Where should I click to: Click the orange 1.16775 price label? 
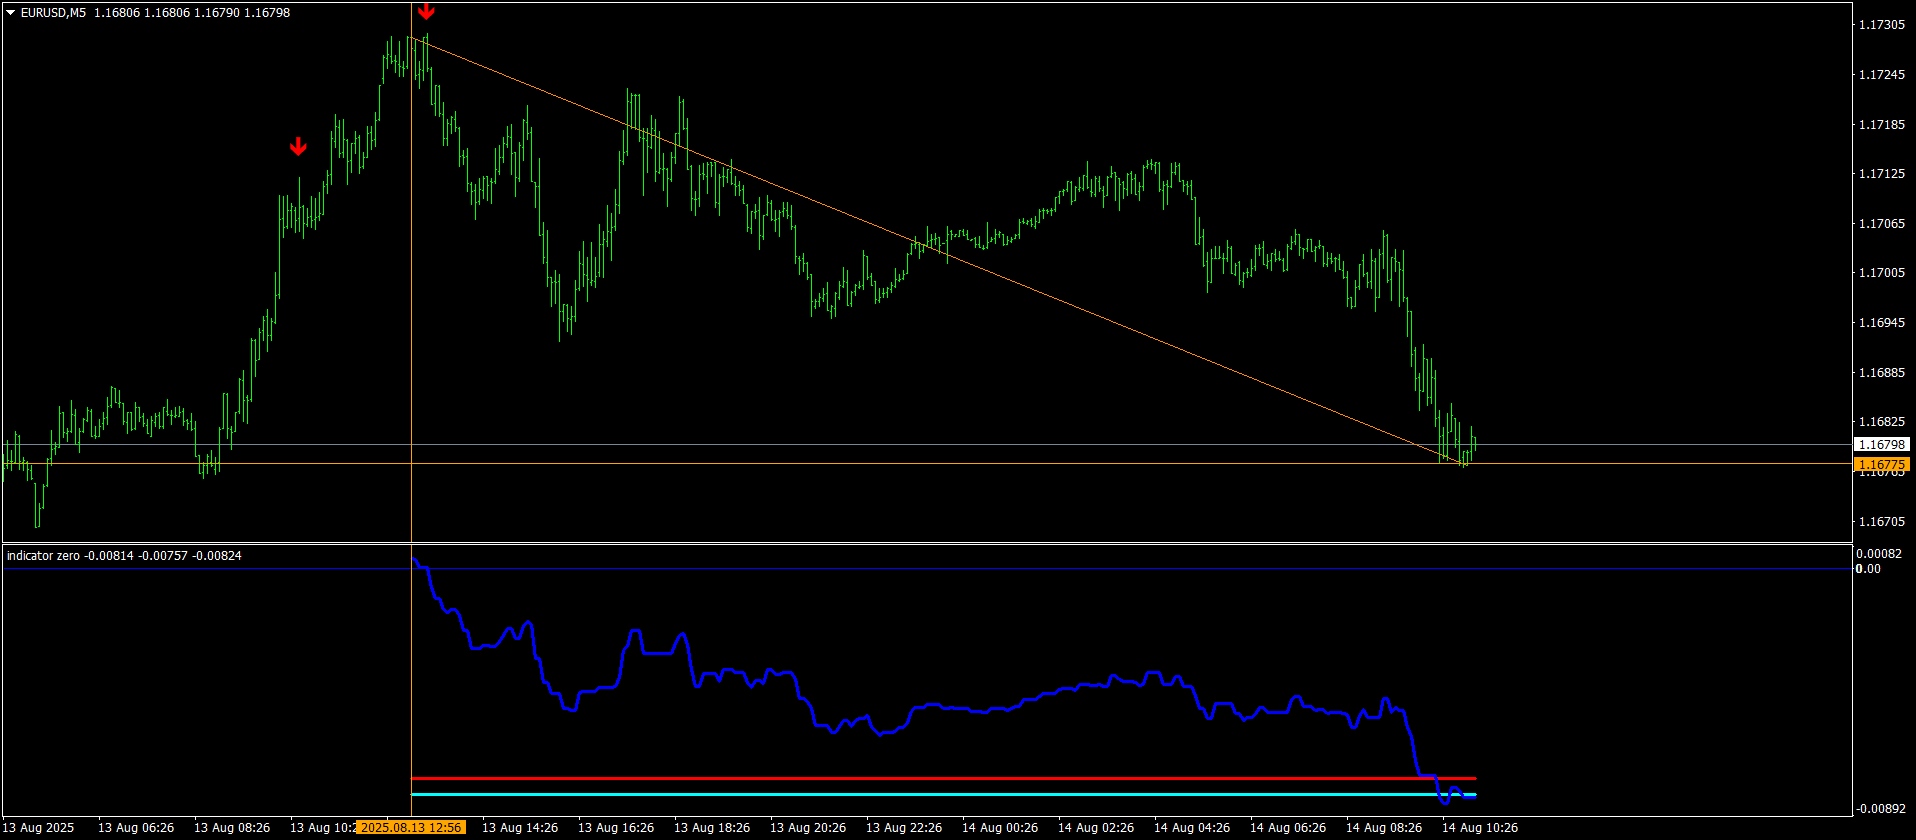(1881, 464)
